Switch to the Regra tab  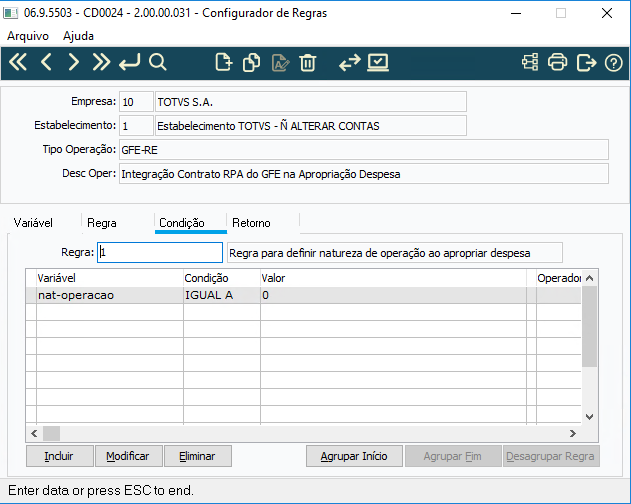(102, 223)
